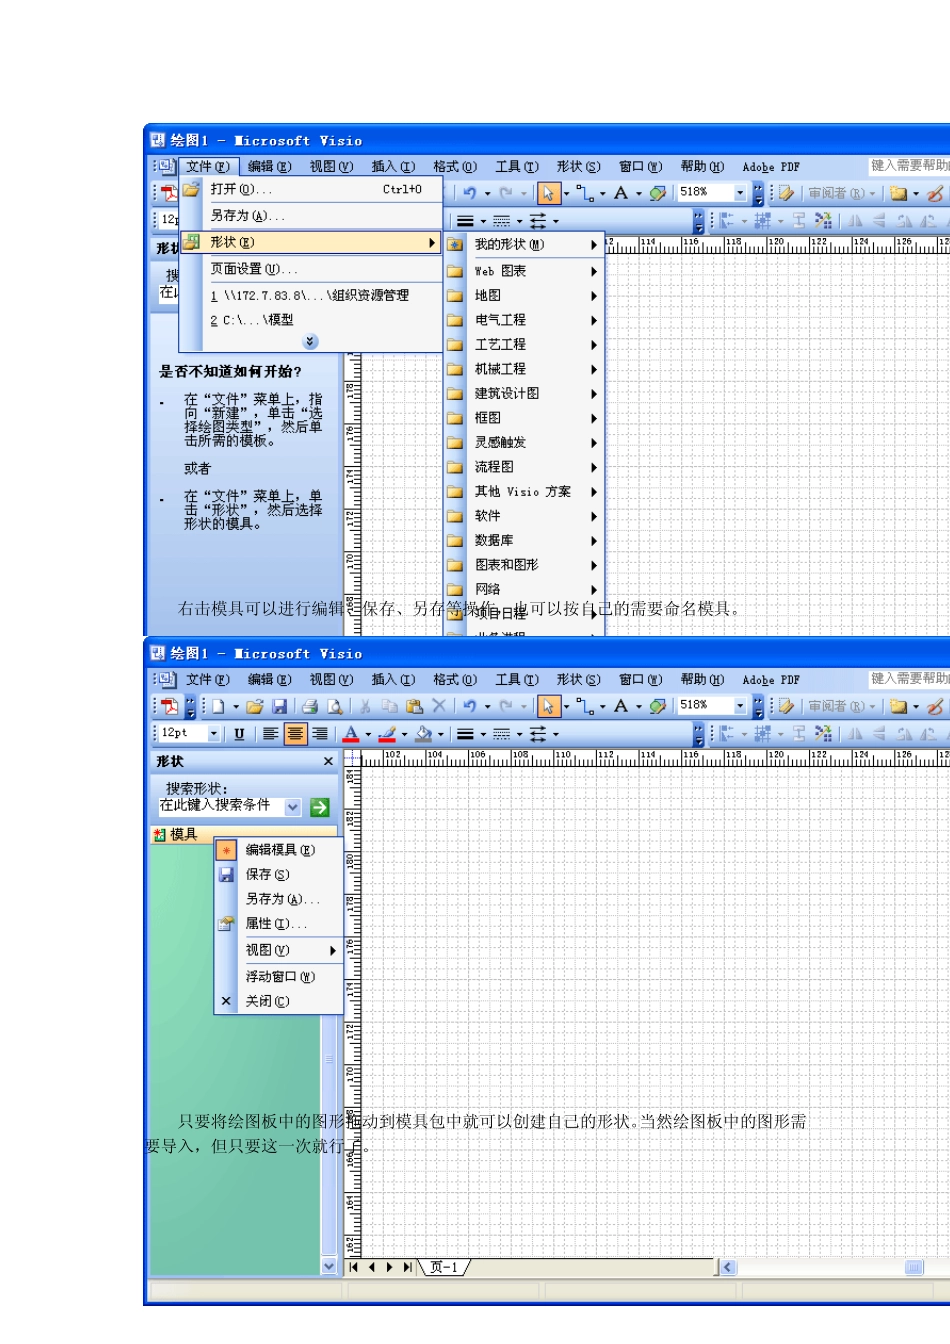Toggle Underline U in lower window
The height and width of the screenshot is (1344, 950).
(239, 734)
